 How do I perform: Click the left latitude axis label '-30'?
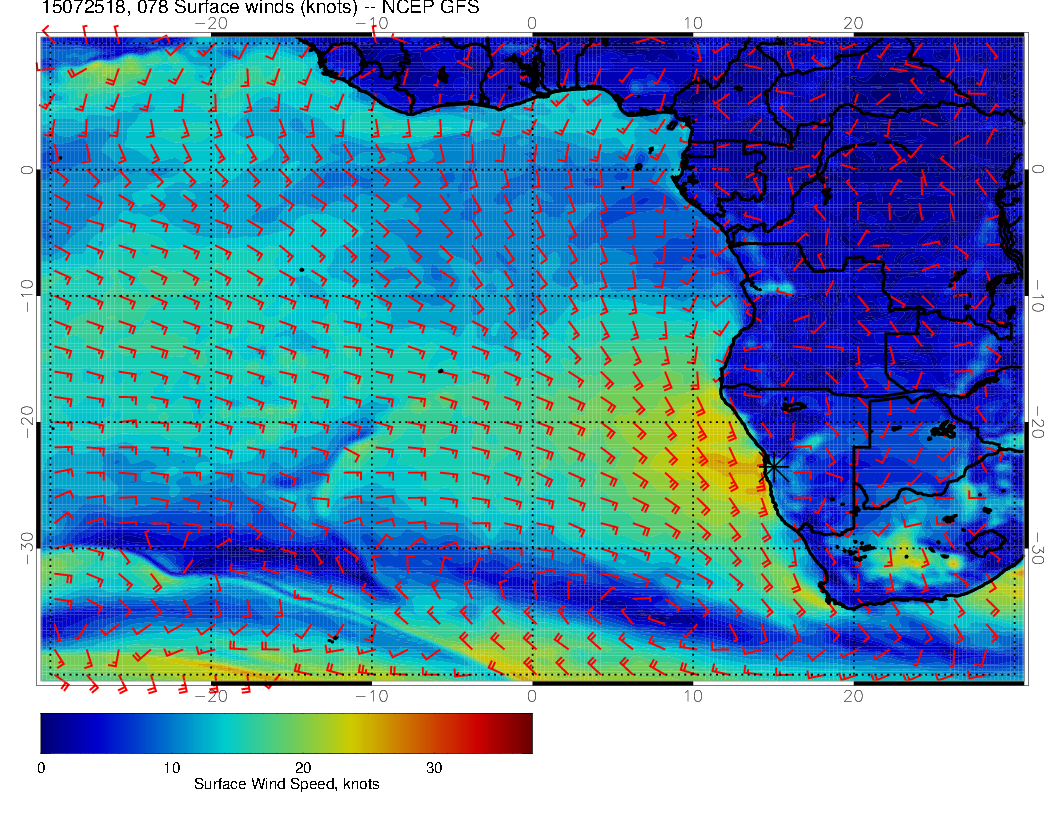(27, 549)
